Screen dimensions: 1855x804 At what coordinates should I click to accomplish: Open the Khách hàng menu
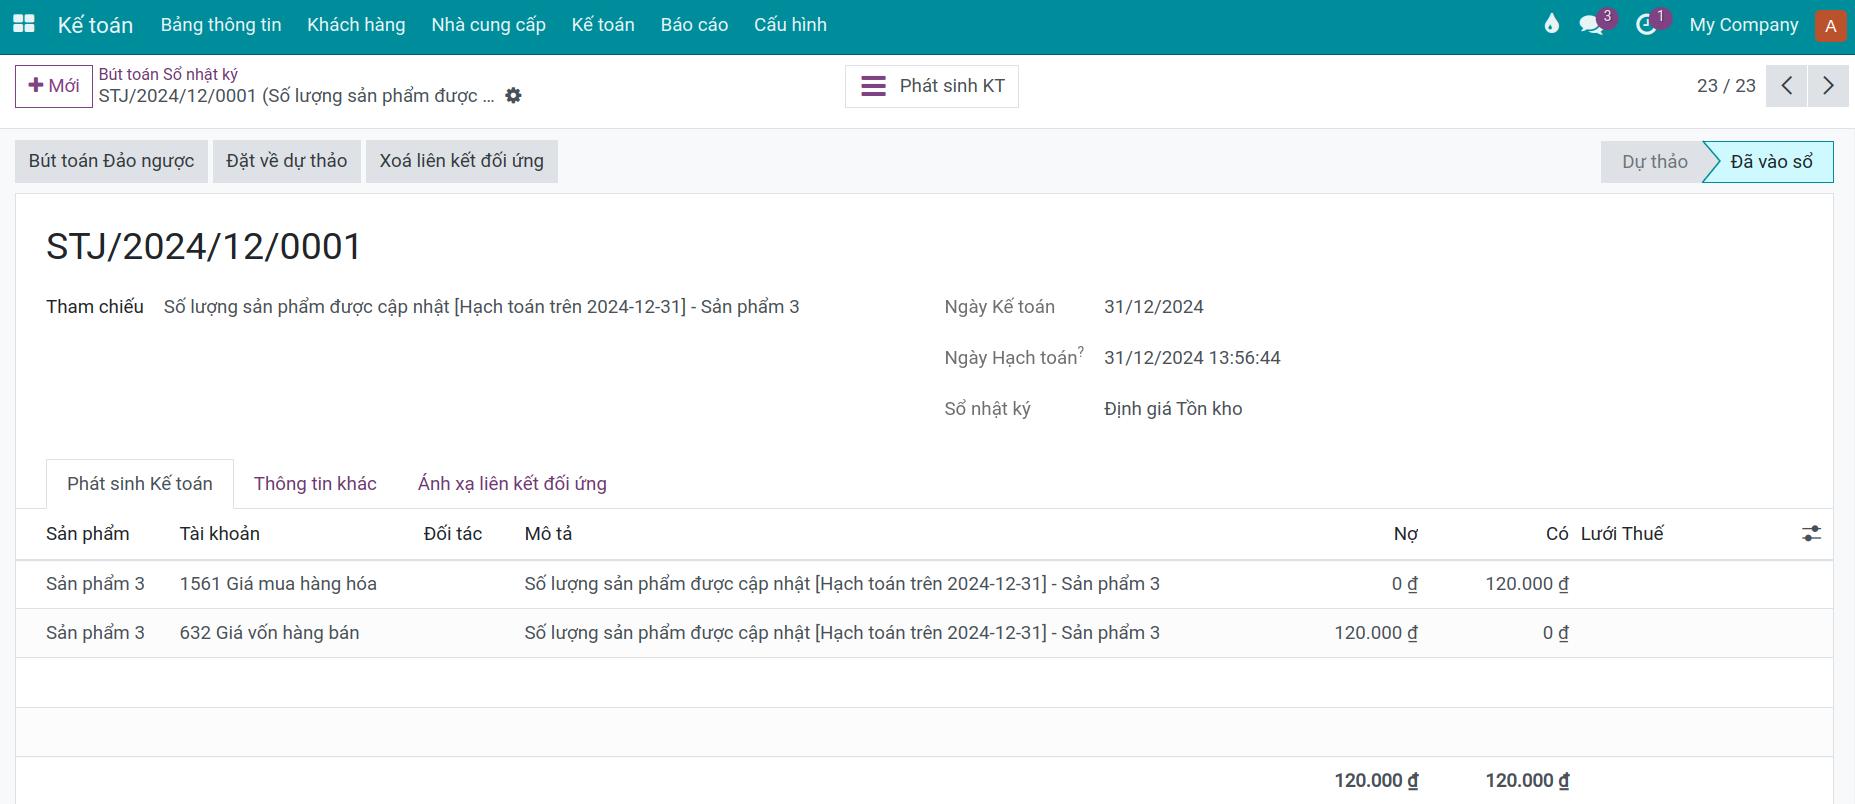[356, 25]
